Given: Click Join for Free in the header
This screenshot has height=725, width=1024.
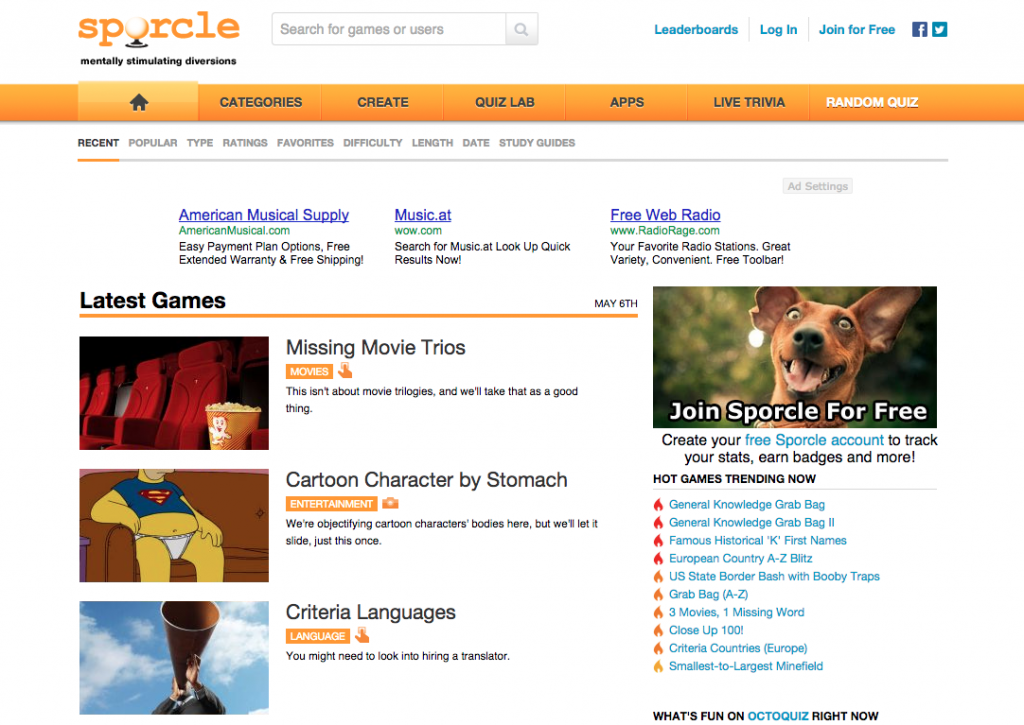Looking at the screenshot, I should pyautogui.click(x=857, y=29).
